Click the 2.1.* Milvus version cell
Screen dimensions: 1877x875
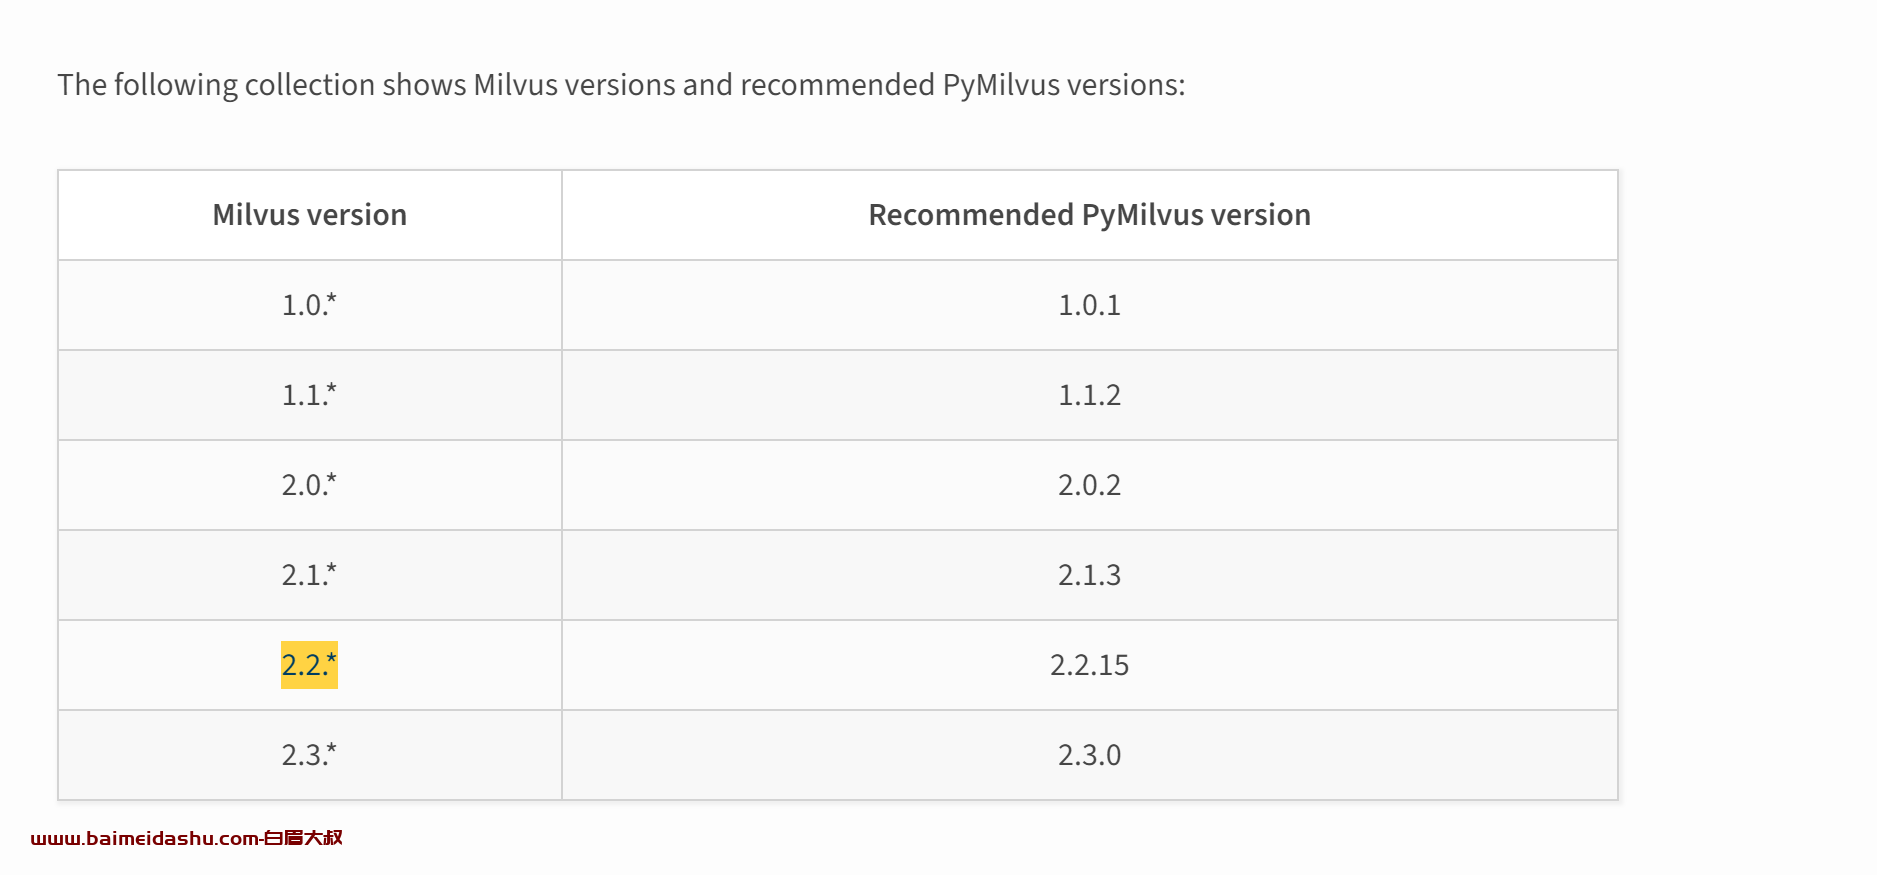click(x=310, y=575)
